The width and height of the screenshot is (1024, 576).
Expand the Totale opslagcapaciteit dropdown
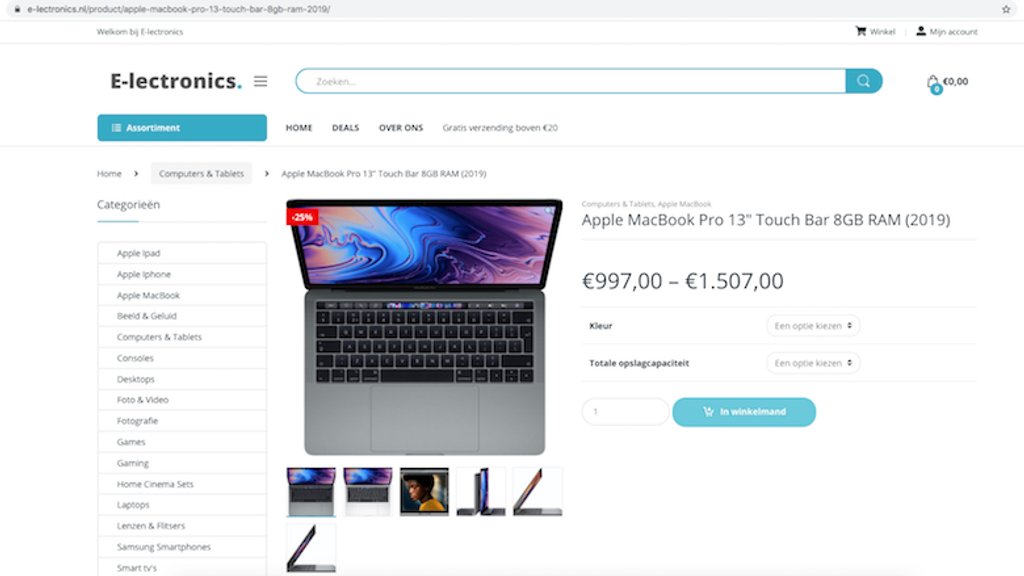tap(813, 362)
